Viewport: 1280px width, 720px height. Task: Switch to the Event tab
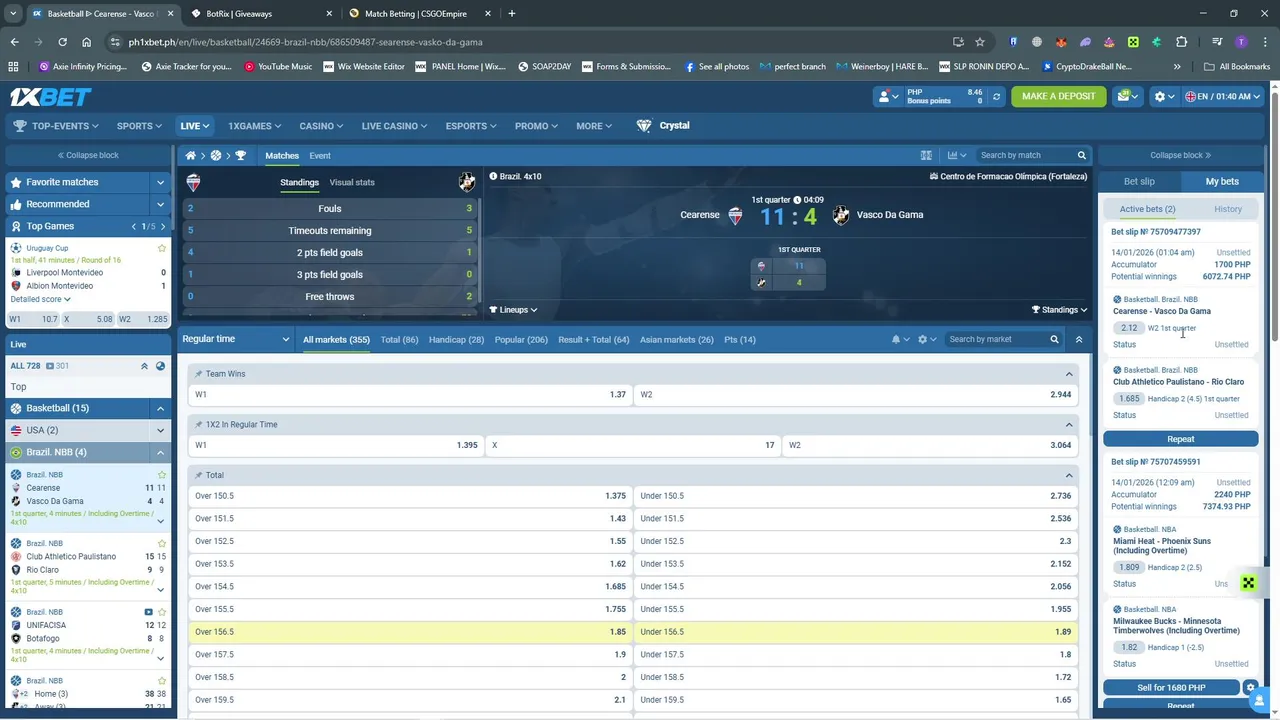pos(320,156)
